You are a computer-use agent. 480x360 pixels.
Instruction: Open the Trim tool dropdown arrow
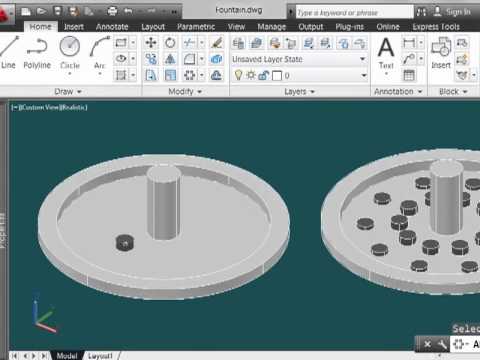click(202, 43)
